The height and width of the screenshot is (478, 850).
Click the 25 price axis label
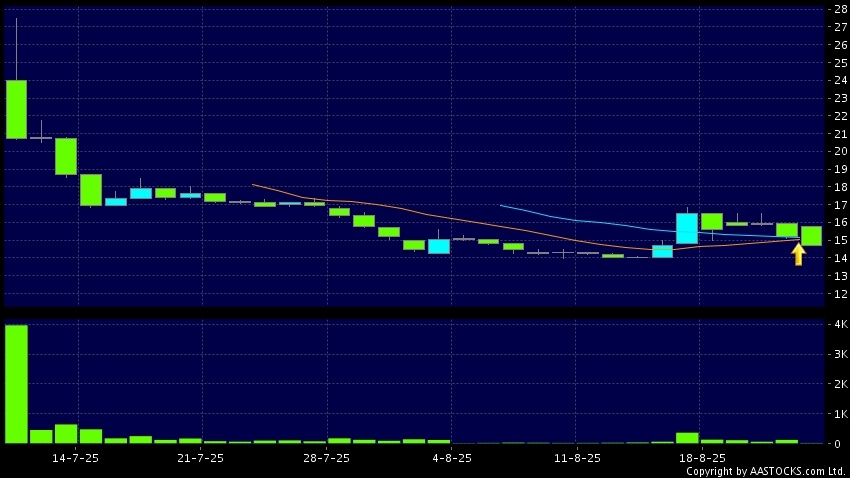pyautogui.click(x=841, y=63)
